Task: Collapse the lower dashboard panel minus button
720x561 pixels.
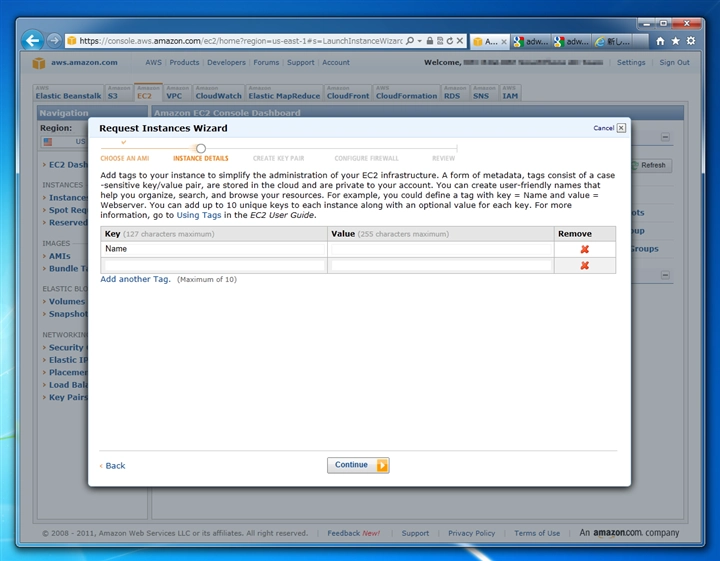Action: point(665,275)
